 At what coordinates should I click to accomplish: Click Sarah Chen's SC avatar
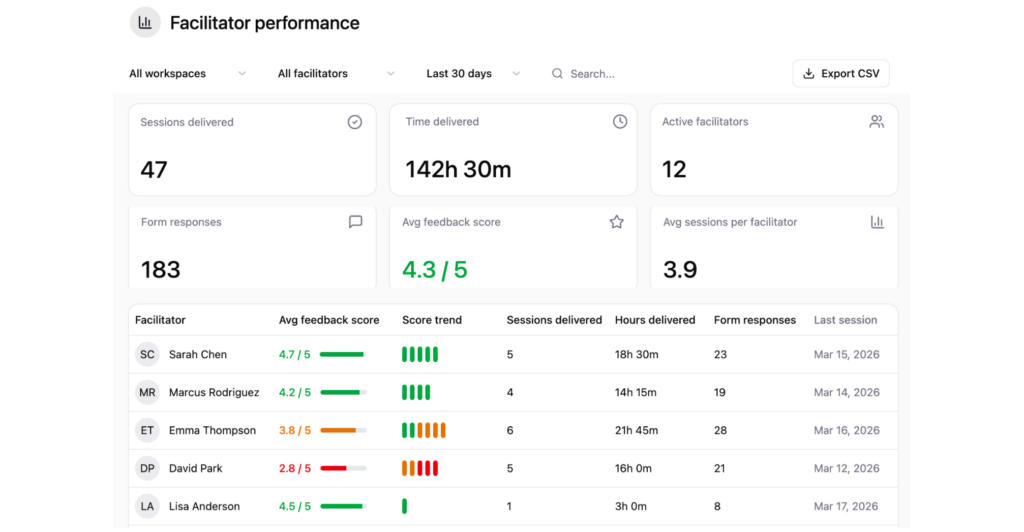pos(147,355)
